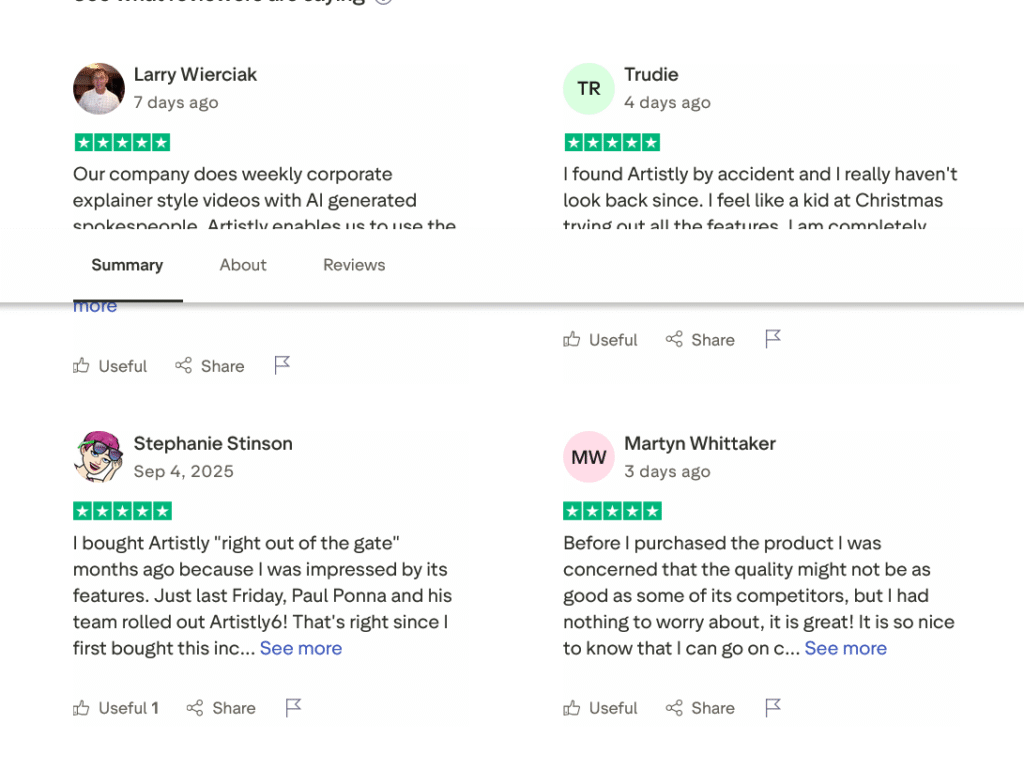Open Martyn Whittaker's reviewer profile name

tap(700, 443)
